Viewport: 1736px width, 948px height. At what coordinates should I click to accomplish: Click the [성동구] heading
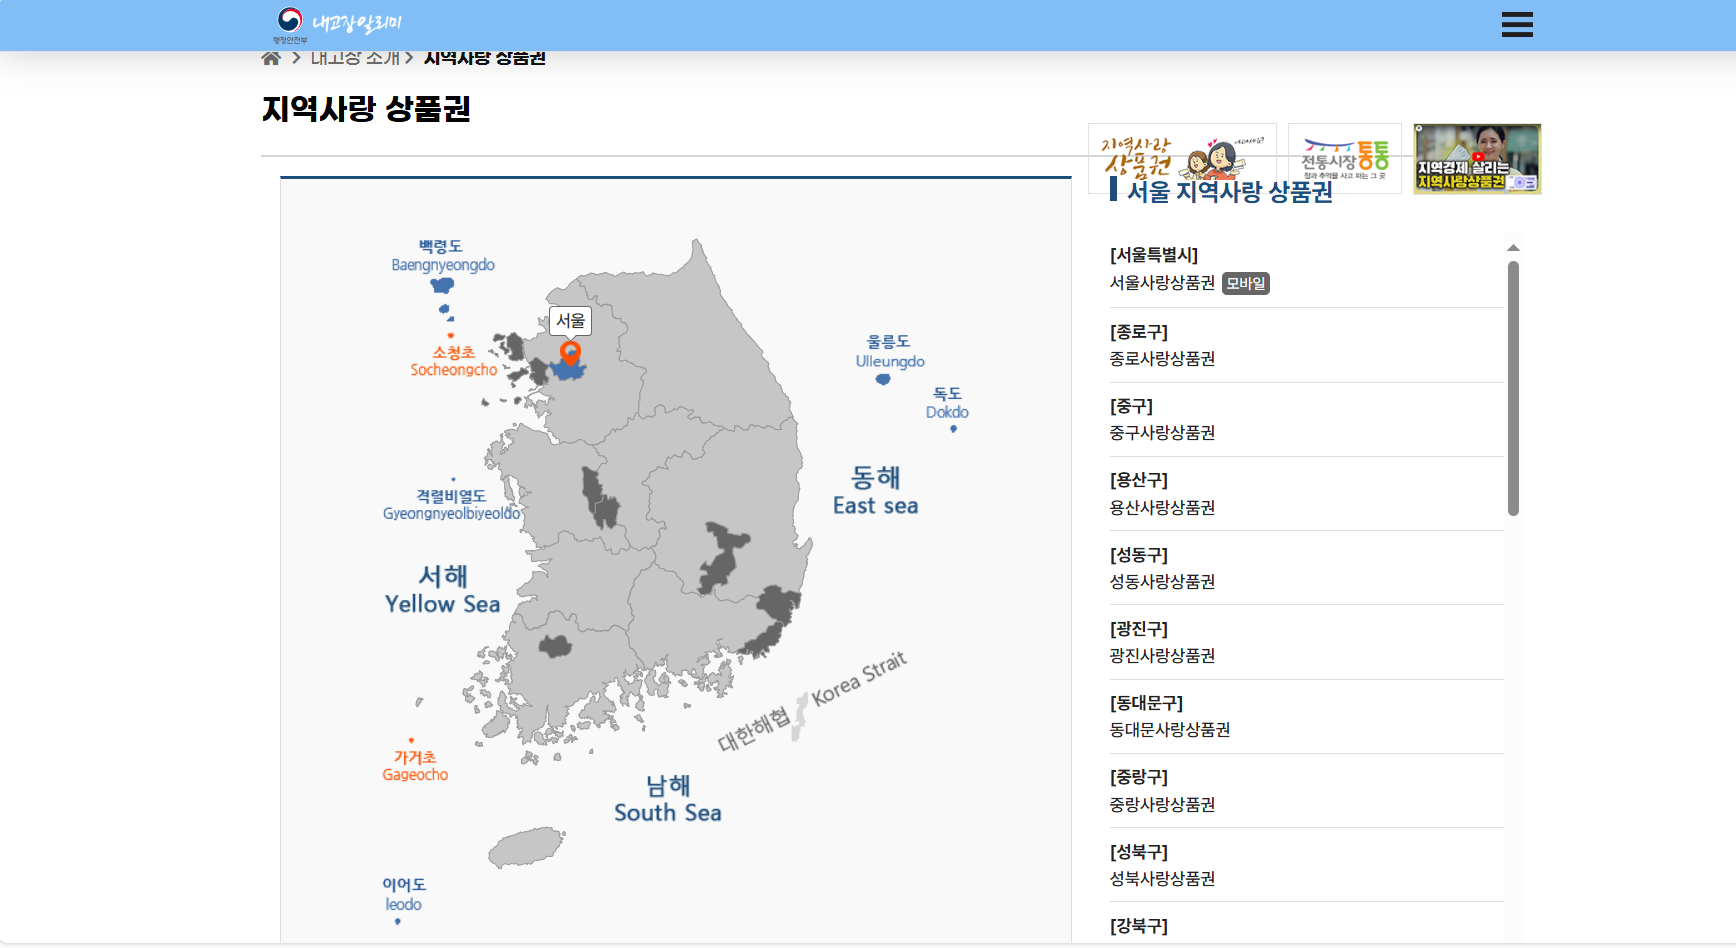pos(1139,554)
